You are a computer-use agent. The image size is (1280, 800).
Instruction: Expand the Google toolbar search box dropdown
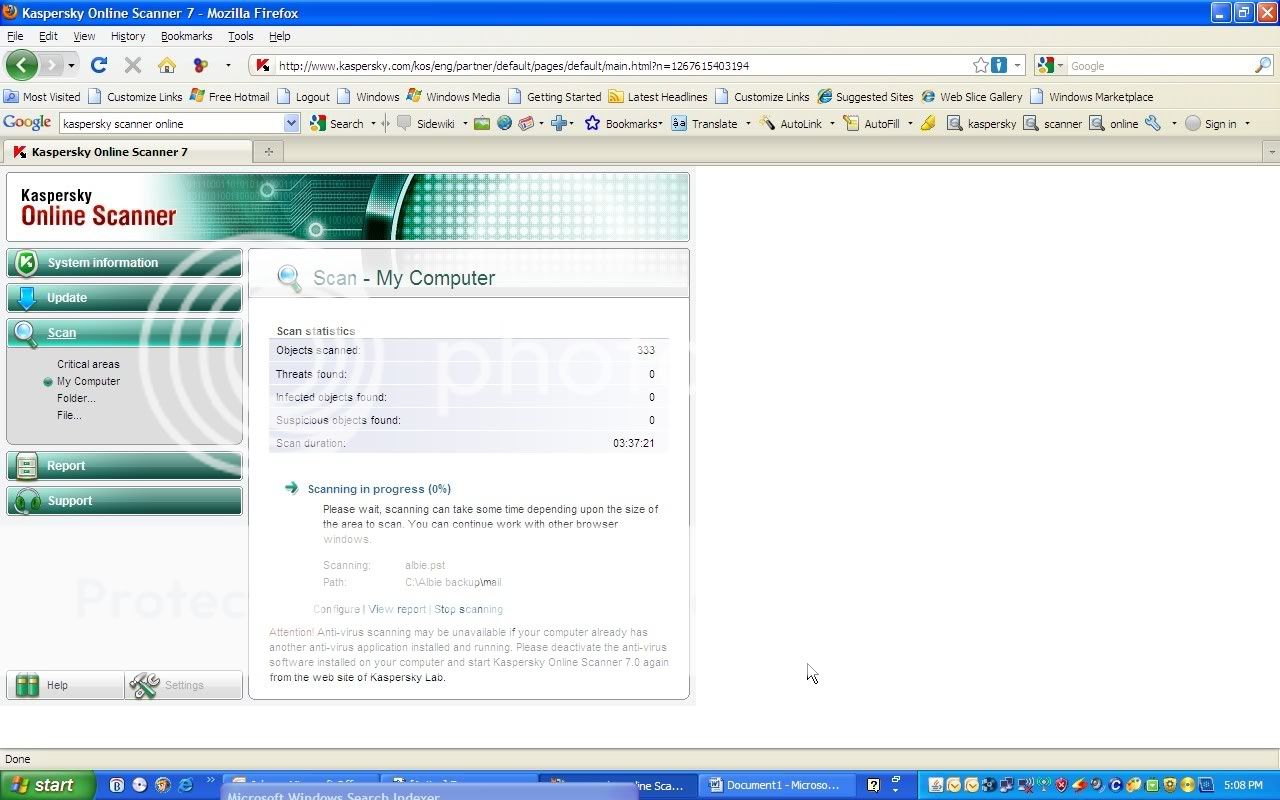292,123
